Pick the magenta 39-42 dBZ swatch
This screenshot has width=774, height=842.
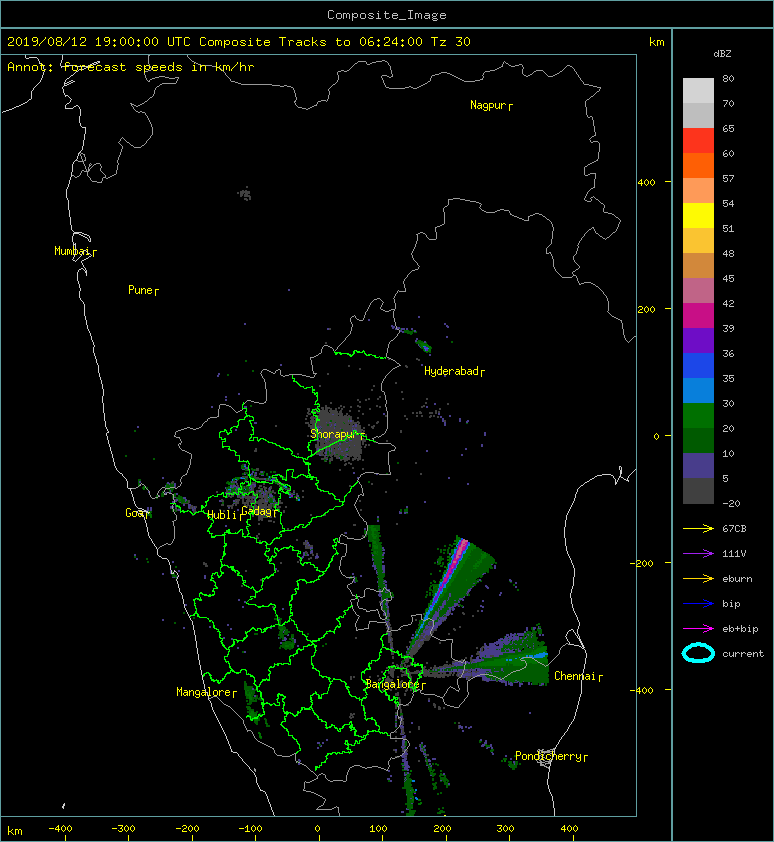(698, 315)
